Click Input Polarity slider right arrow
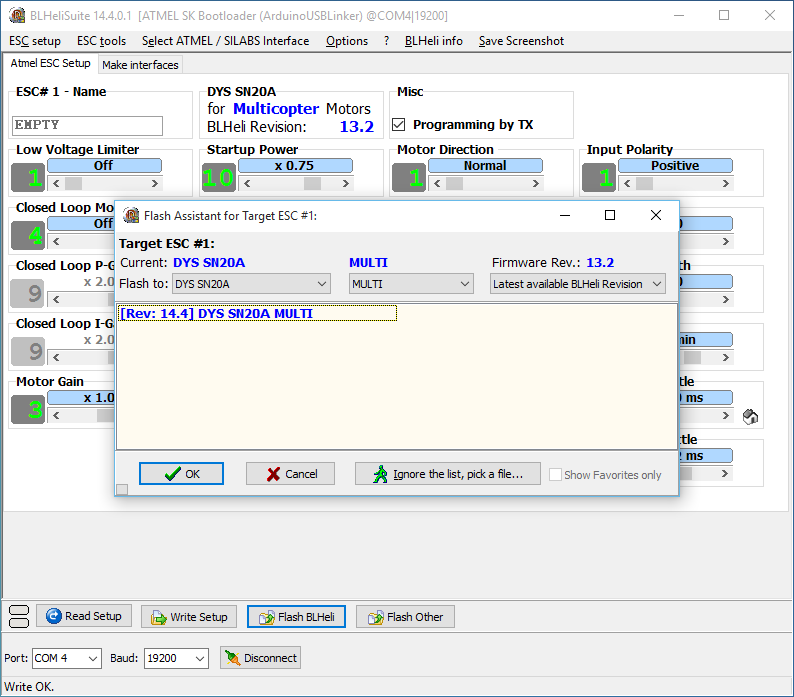The image size is (794, 697). 726,183
